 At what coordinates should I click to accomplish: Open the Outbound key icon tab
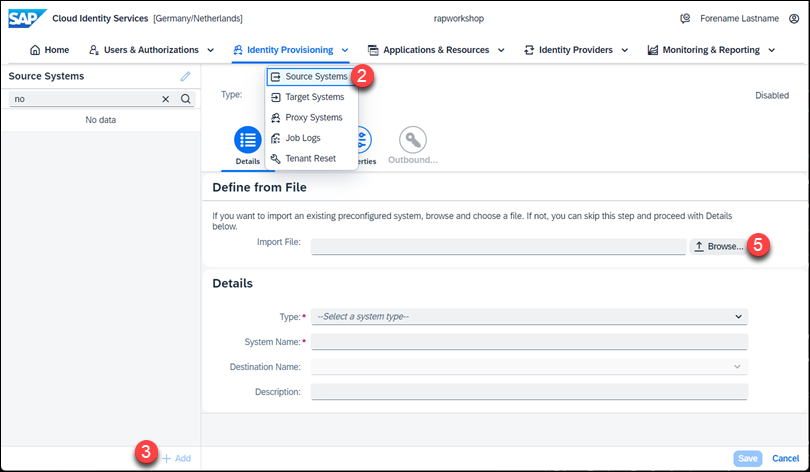(x=413, y=139)
